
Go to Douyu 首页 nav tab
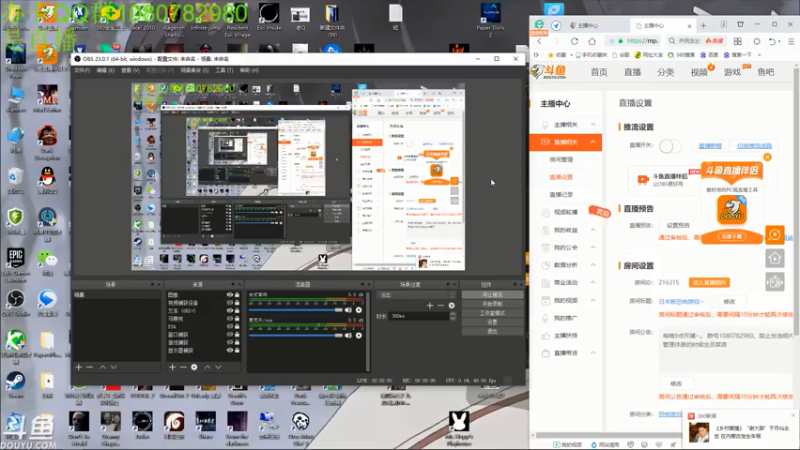coord(599,72)
